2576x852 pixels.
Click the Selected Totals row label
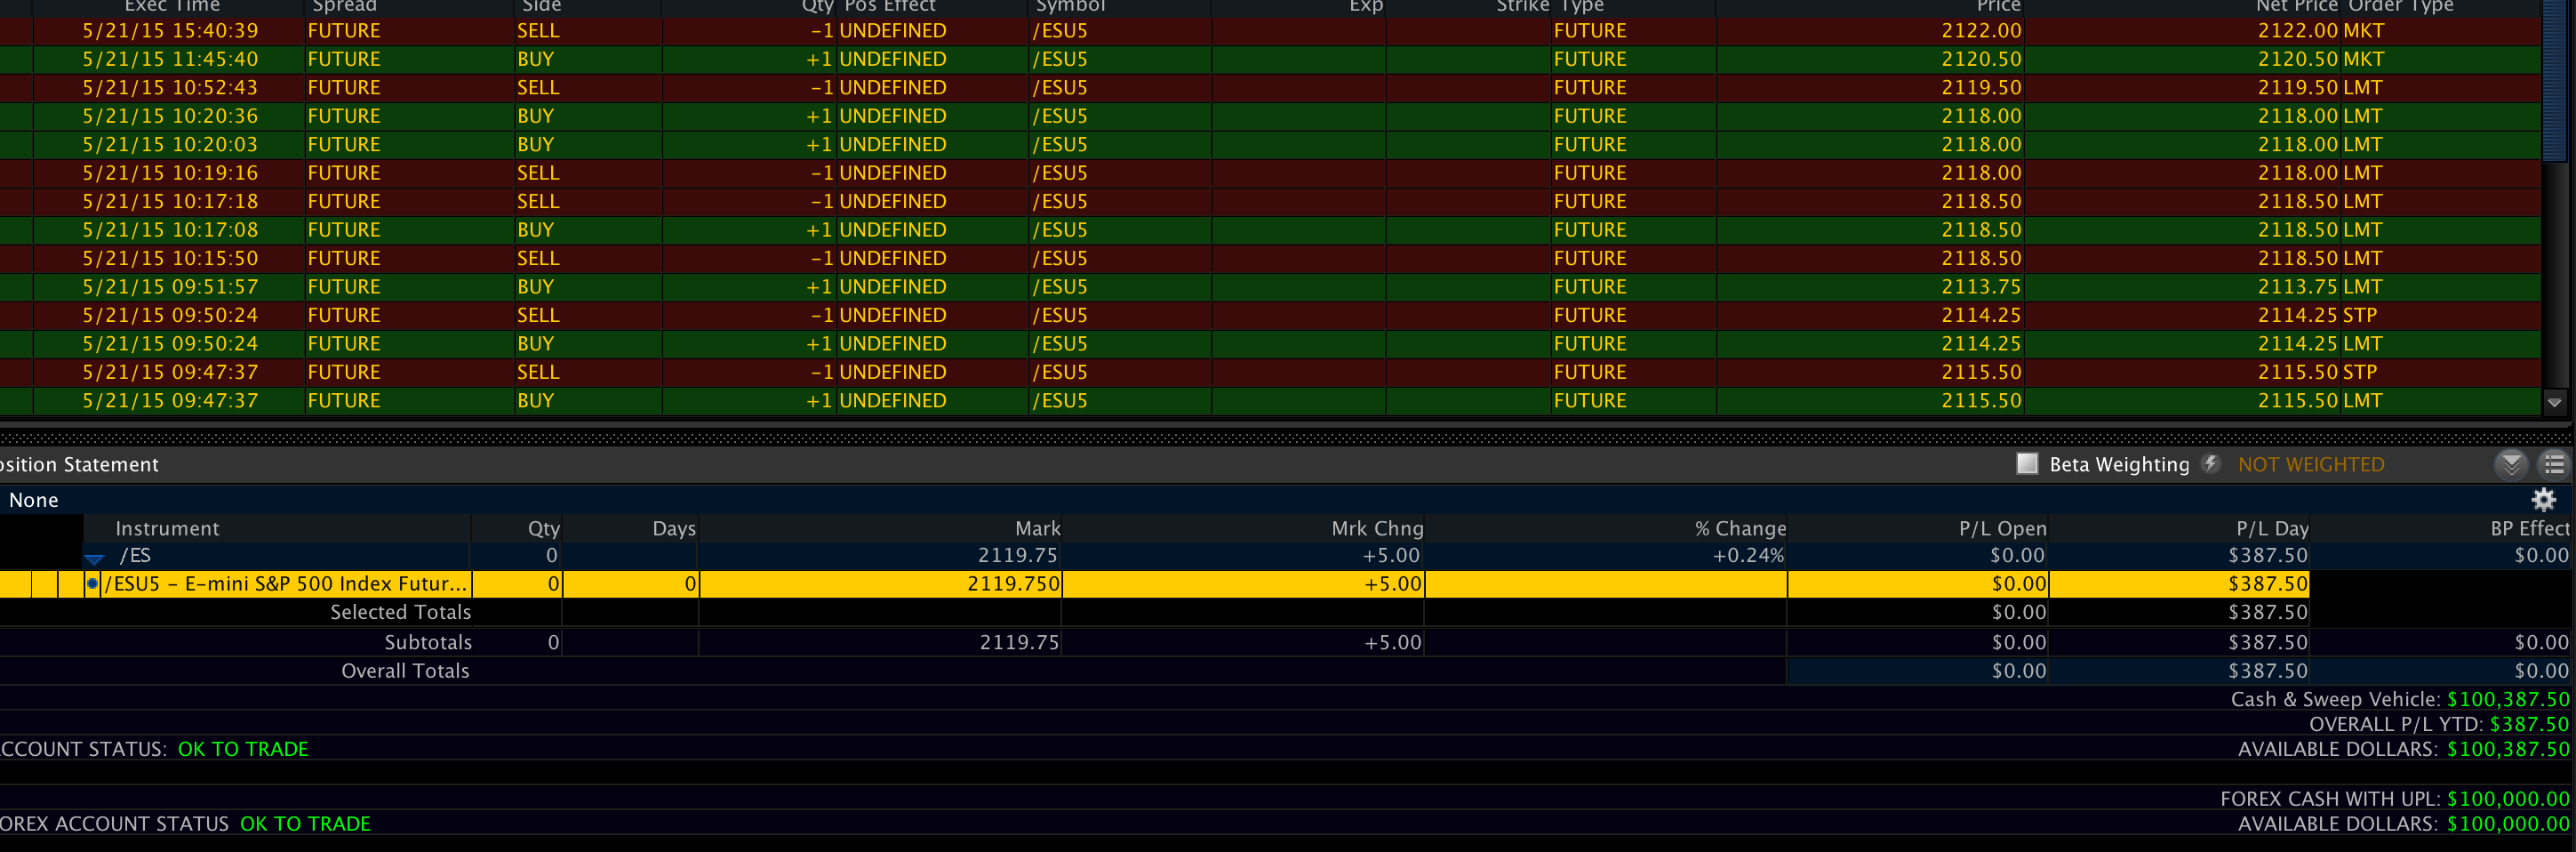click(400, 612)
